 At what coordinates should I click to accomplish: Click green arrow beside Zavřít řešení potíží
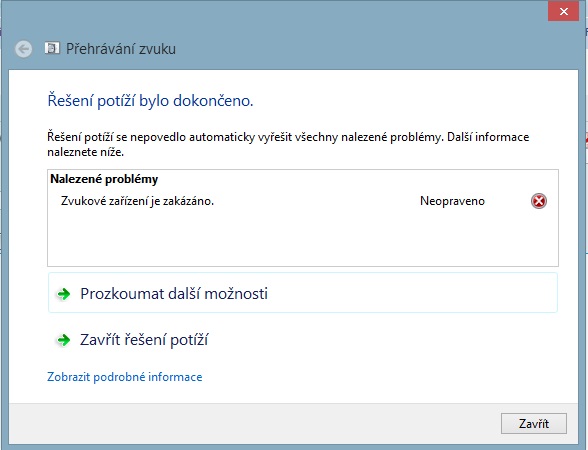[63, 340]
